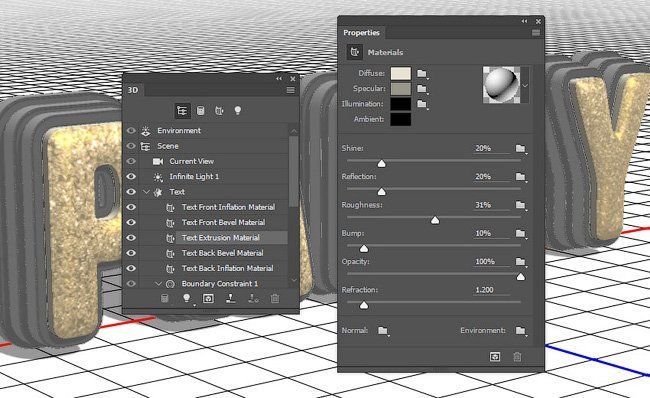Click scroll down arrow in 3D panel
The width and height of the screenshot is (650, 398).
pos(294,280)
